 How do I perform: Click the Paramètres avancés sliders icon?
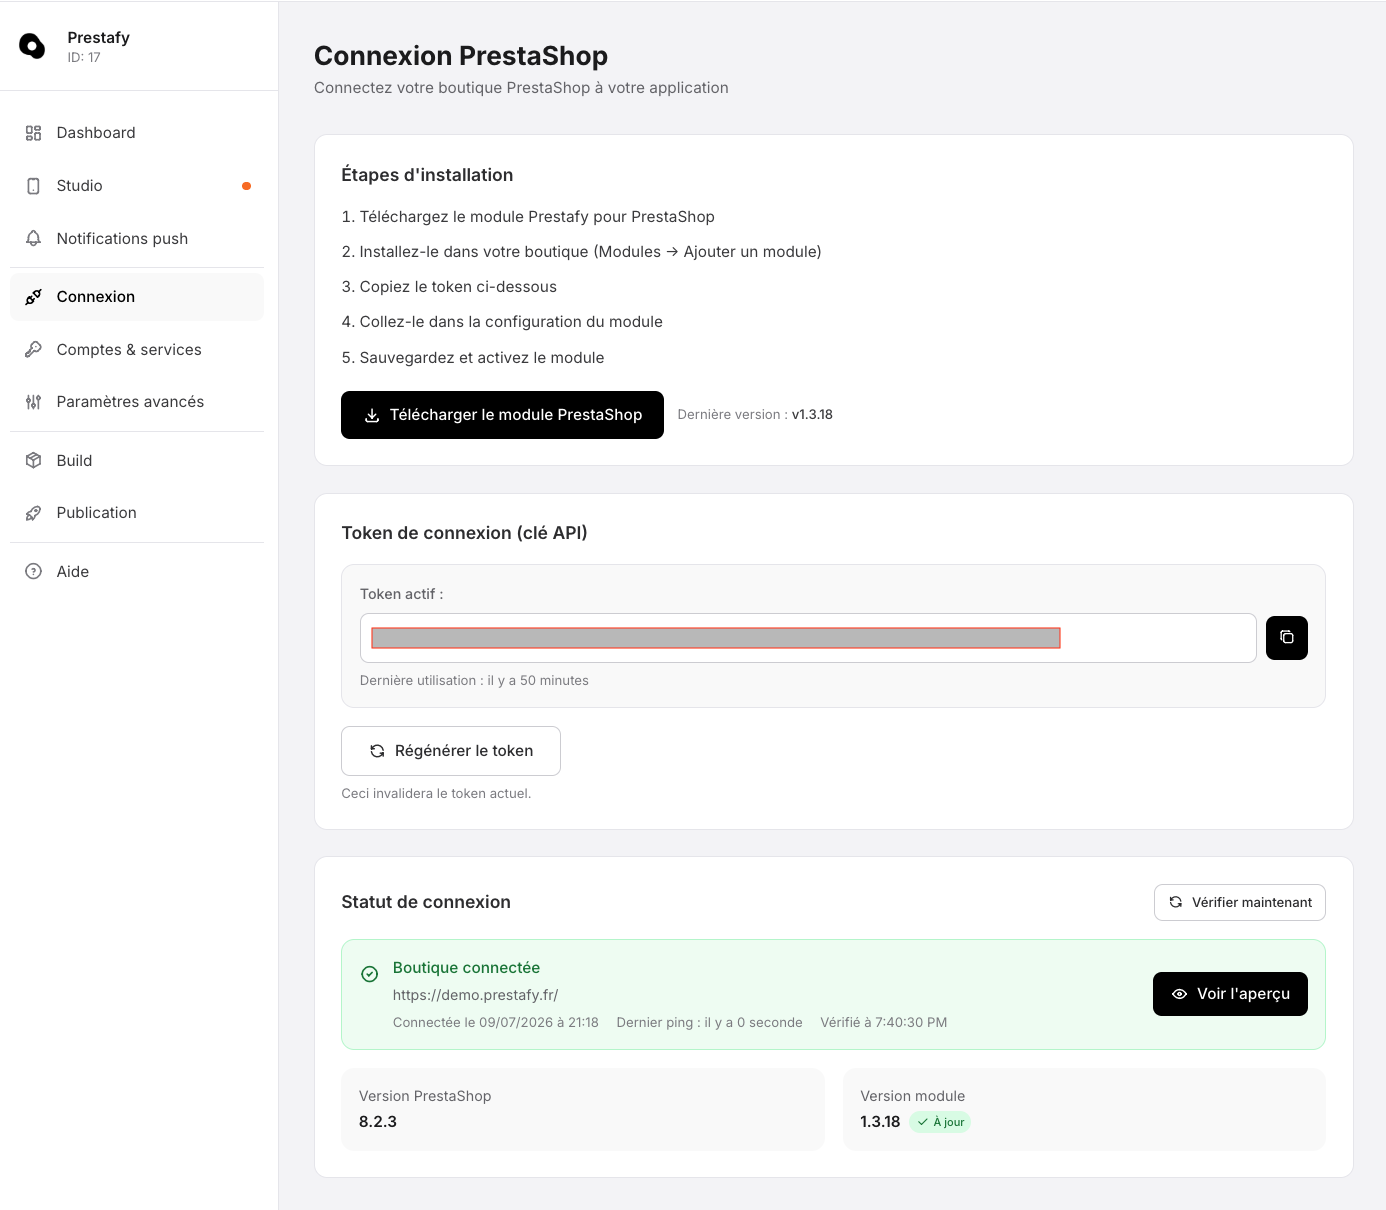tap(33, 402)
